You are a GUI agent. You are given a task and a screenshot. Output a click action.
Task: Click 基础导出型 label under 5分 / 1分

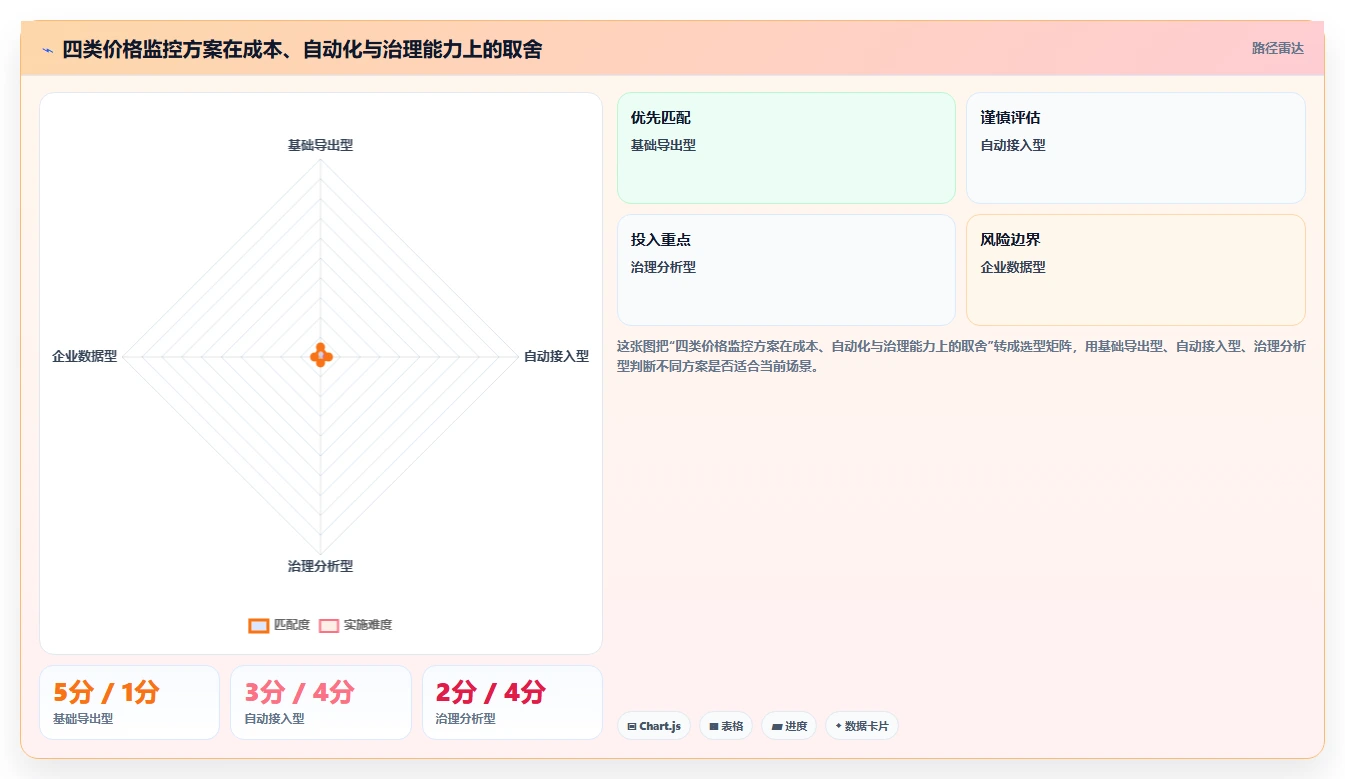tap(83, 719)
